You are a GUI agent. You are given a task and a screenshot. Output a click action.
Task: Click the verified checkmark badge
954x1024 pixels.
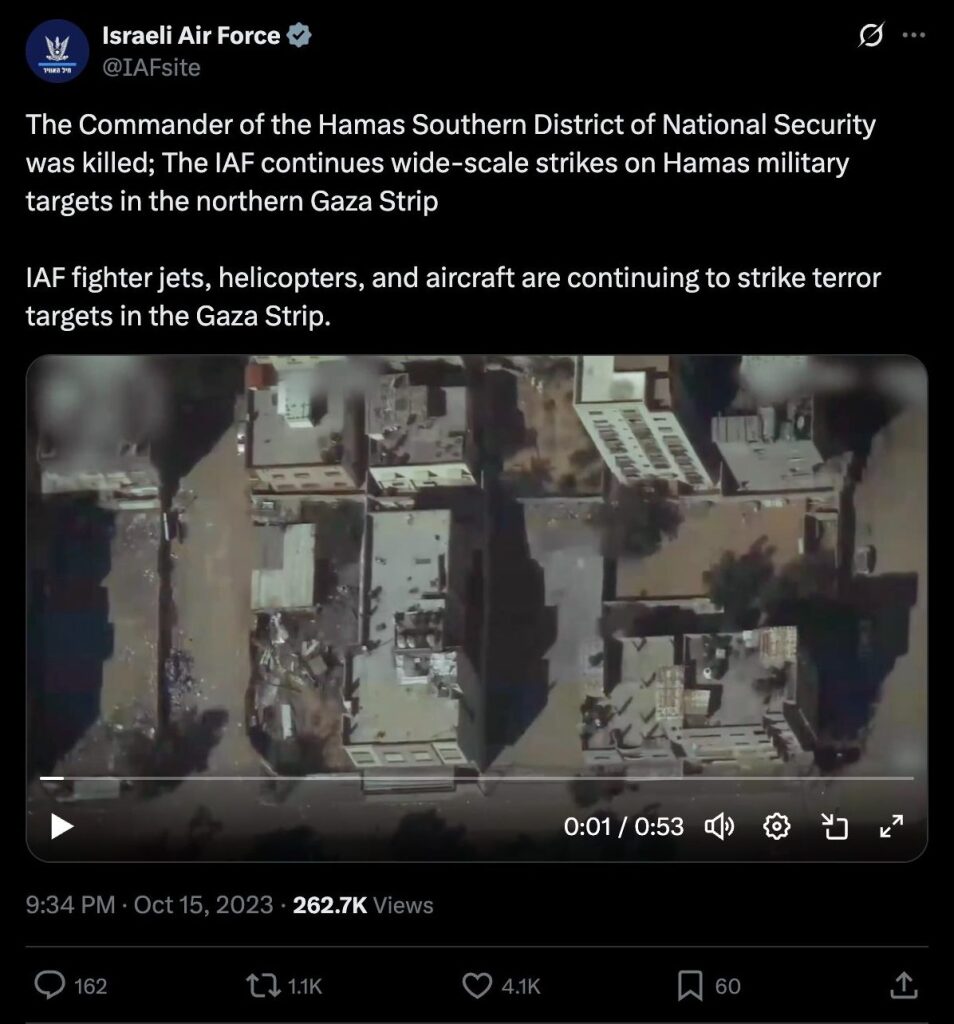tap(298, 35)
